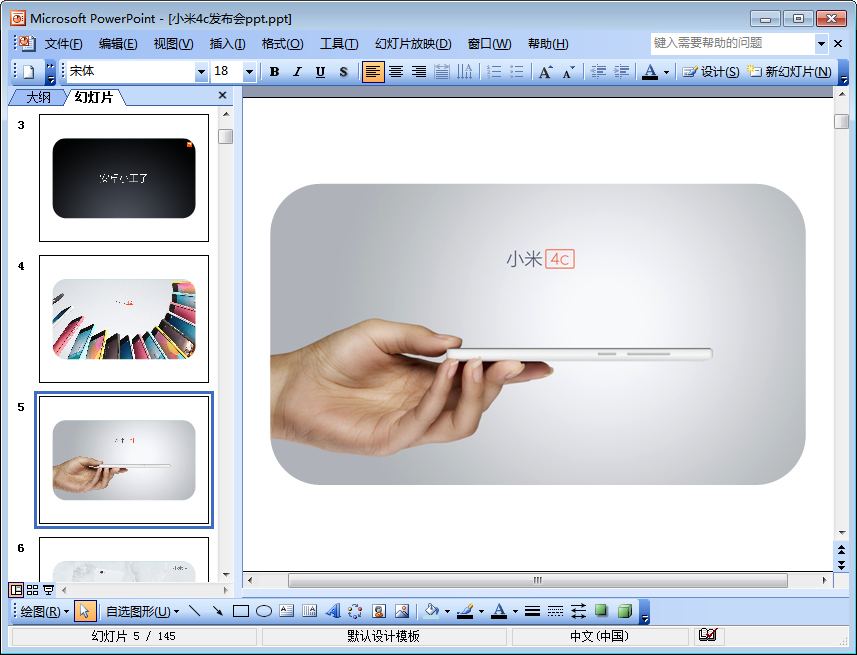Viewport: 857px width, 655px height.
Task: Switch to slide sorter view
Action: click(x=32, y=590)
